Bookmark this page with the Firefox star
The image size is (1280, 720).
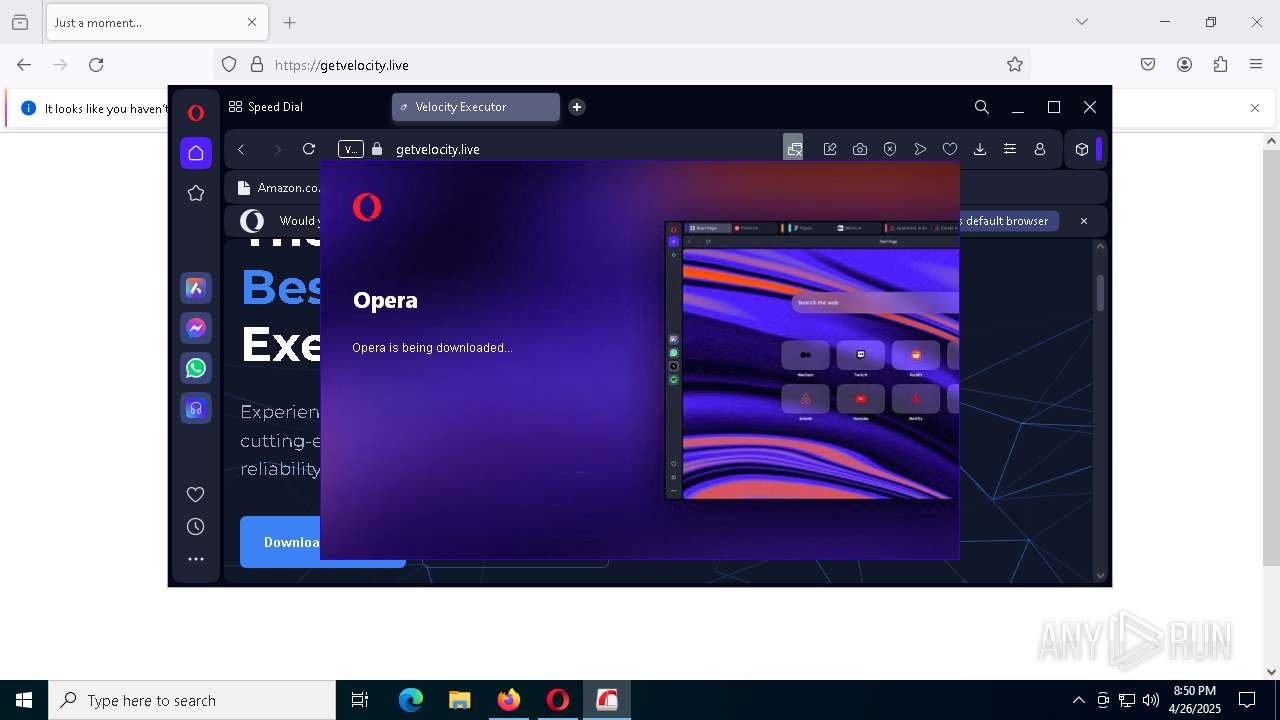(1015, 65)
